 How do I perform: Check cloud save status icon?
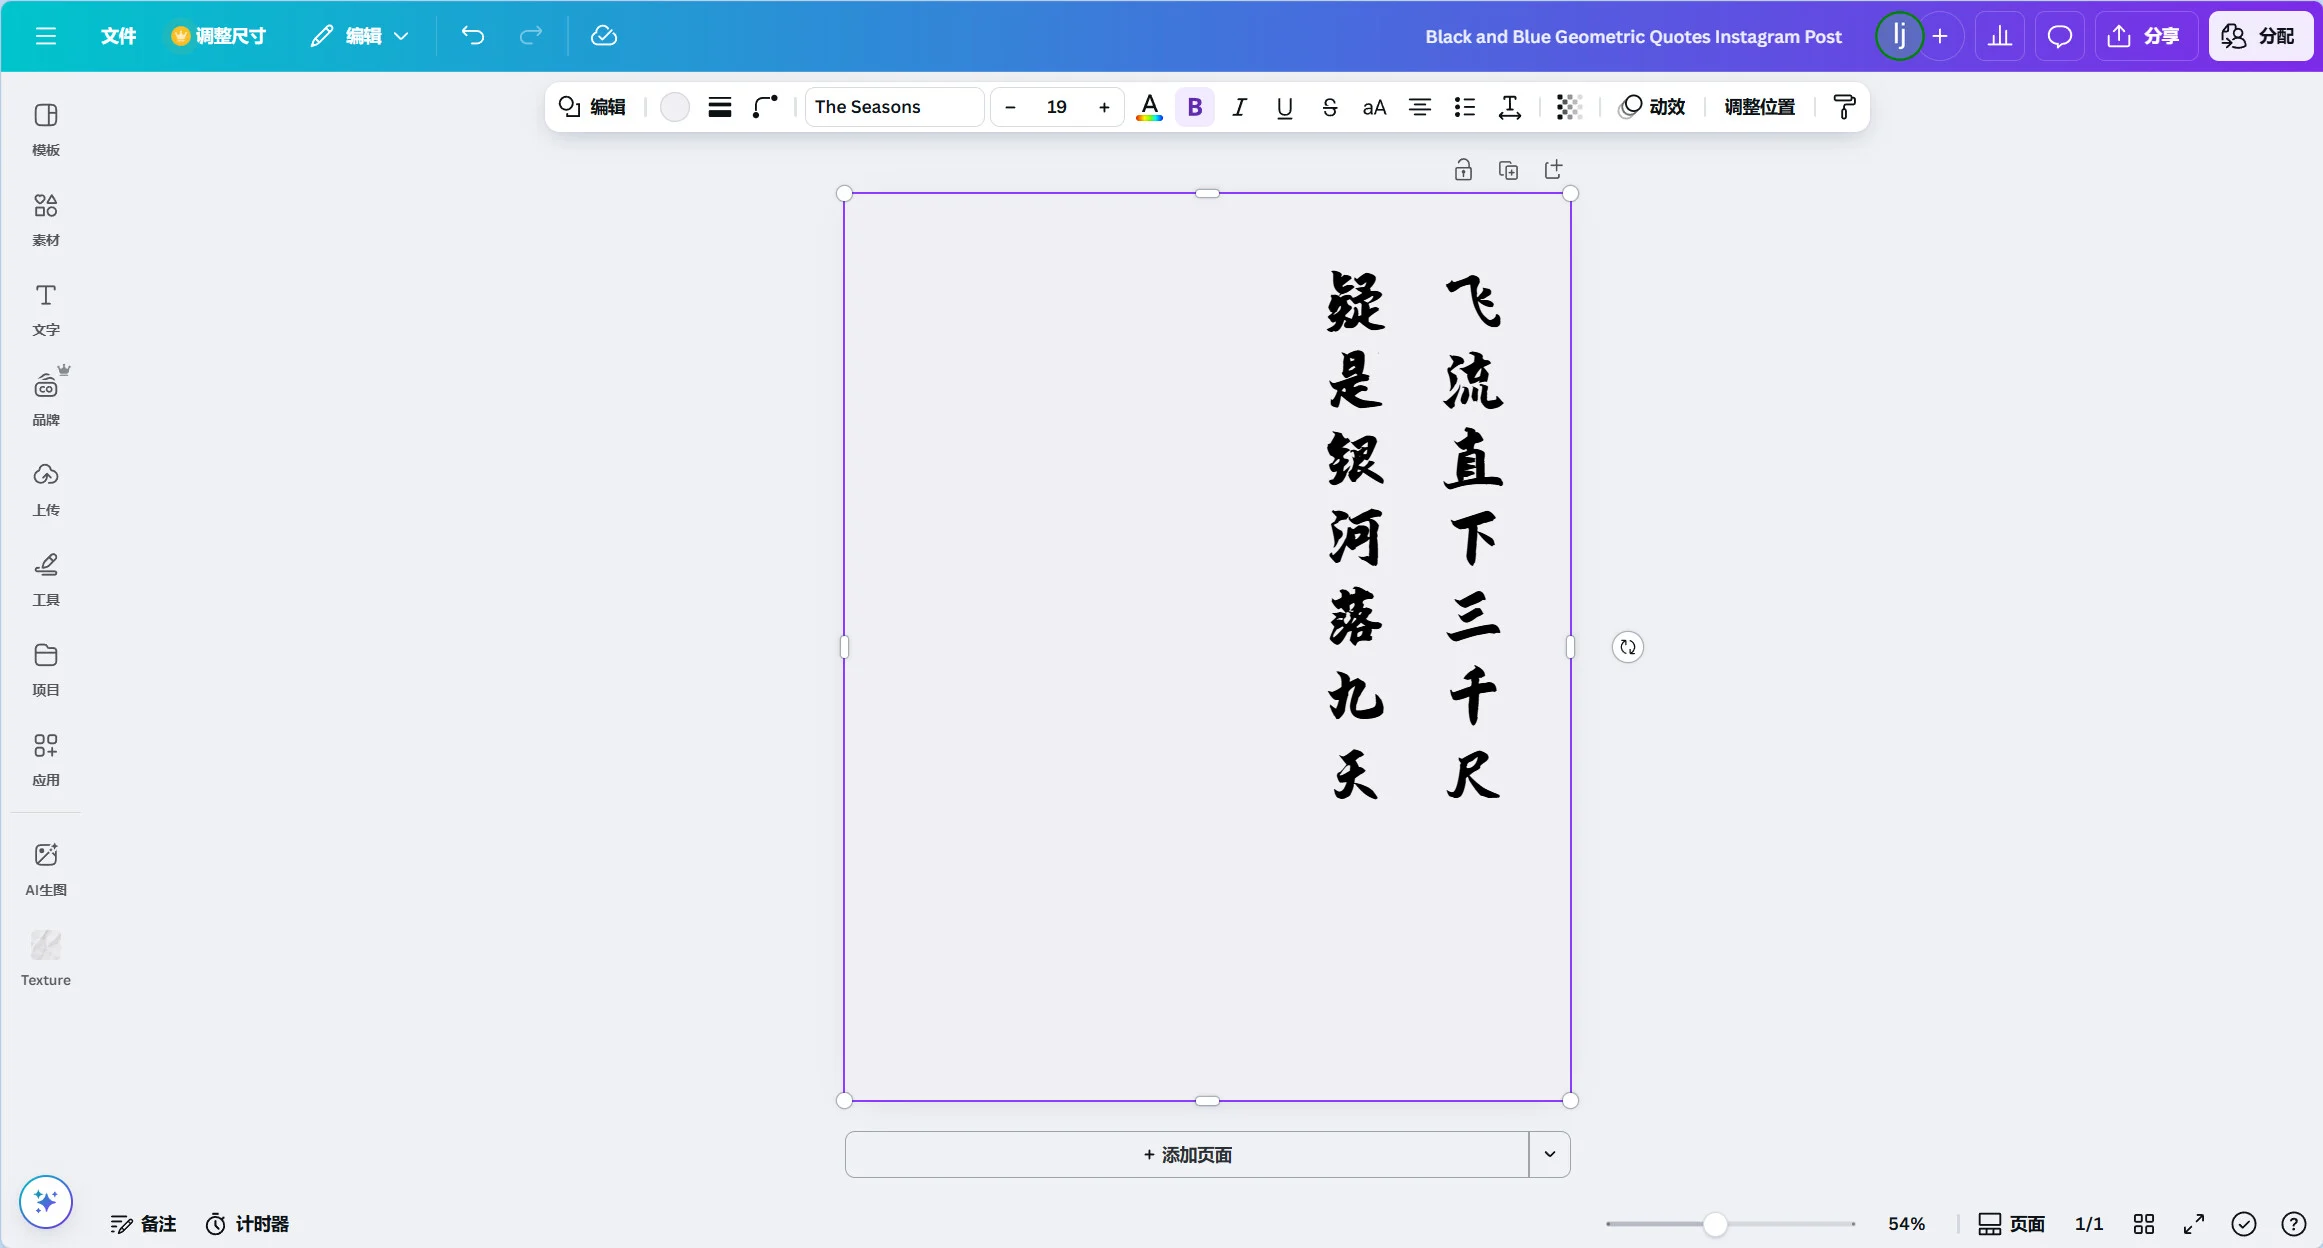click(604, 36)
